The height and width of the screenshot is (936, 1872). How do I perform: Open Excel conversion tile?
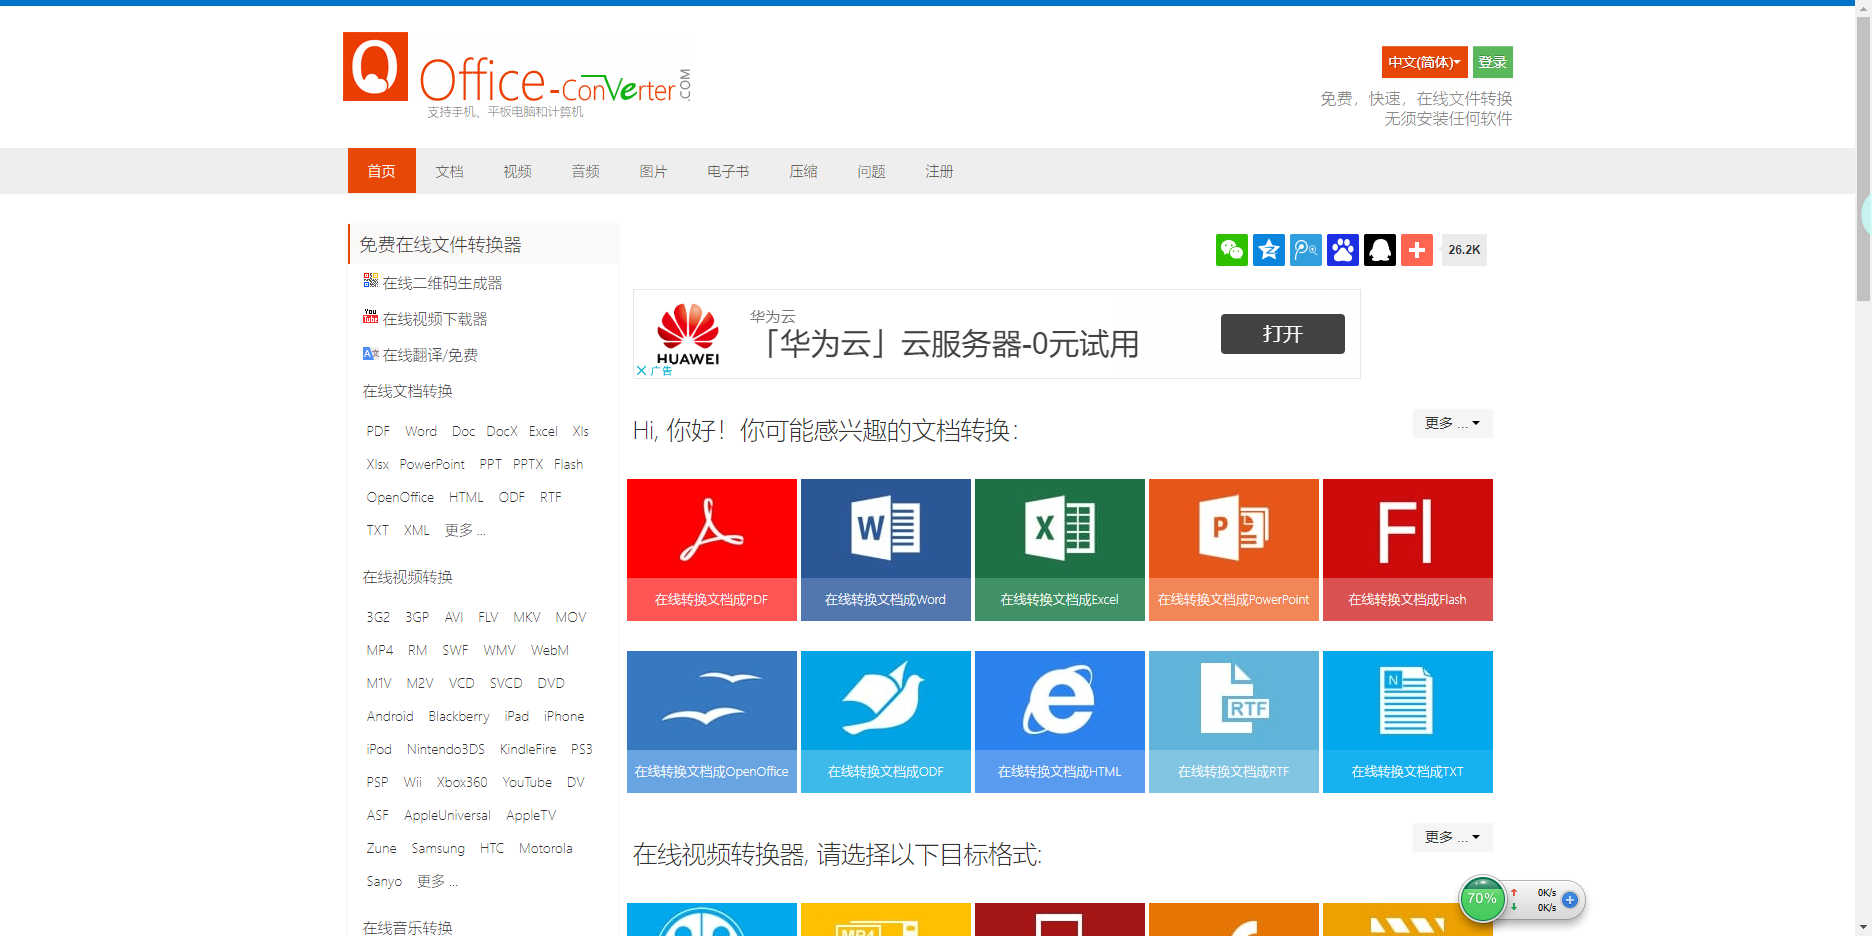click(x=1060, y=550)
